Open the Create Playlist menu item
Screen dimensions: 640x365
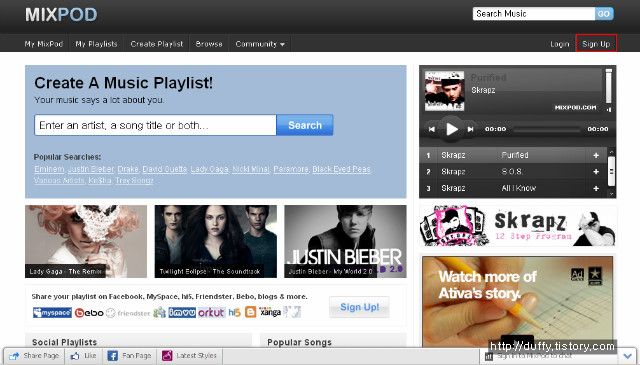pyautogui.click(x=157, y=44)
